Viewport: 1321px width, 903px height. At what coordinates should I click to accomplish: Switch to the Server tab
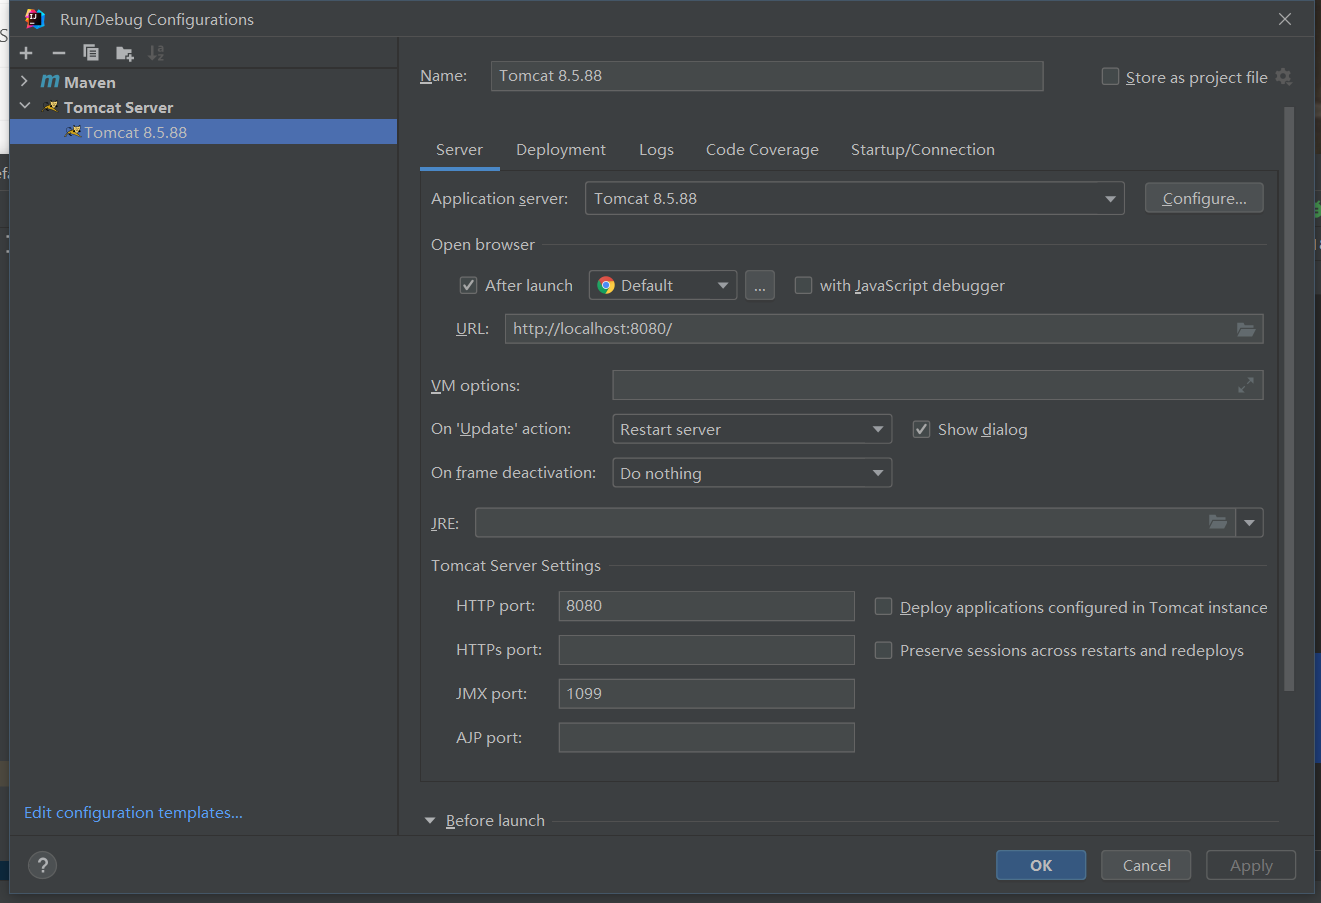click(x=459, y=149)
